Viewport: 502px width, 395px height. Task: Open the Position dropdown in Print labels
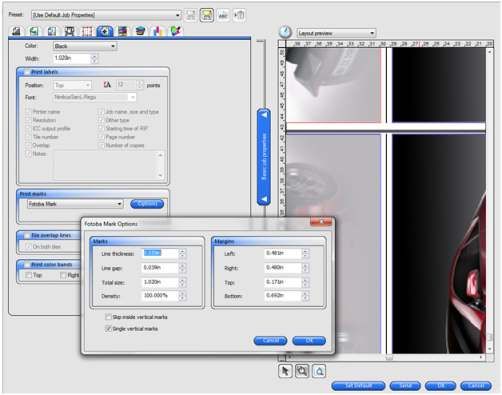point(72,85)
